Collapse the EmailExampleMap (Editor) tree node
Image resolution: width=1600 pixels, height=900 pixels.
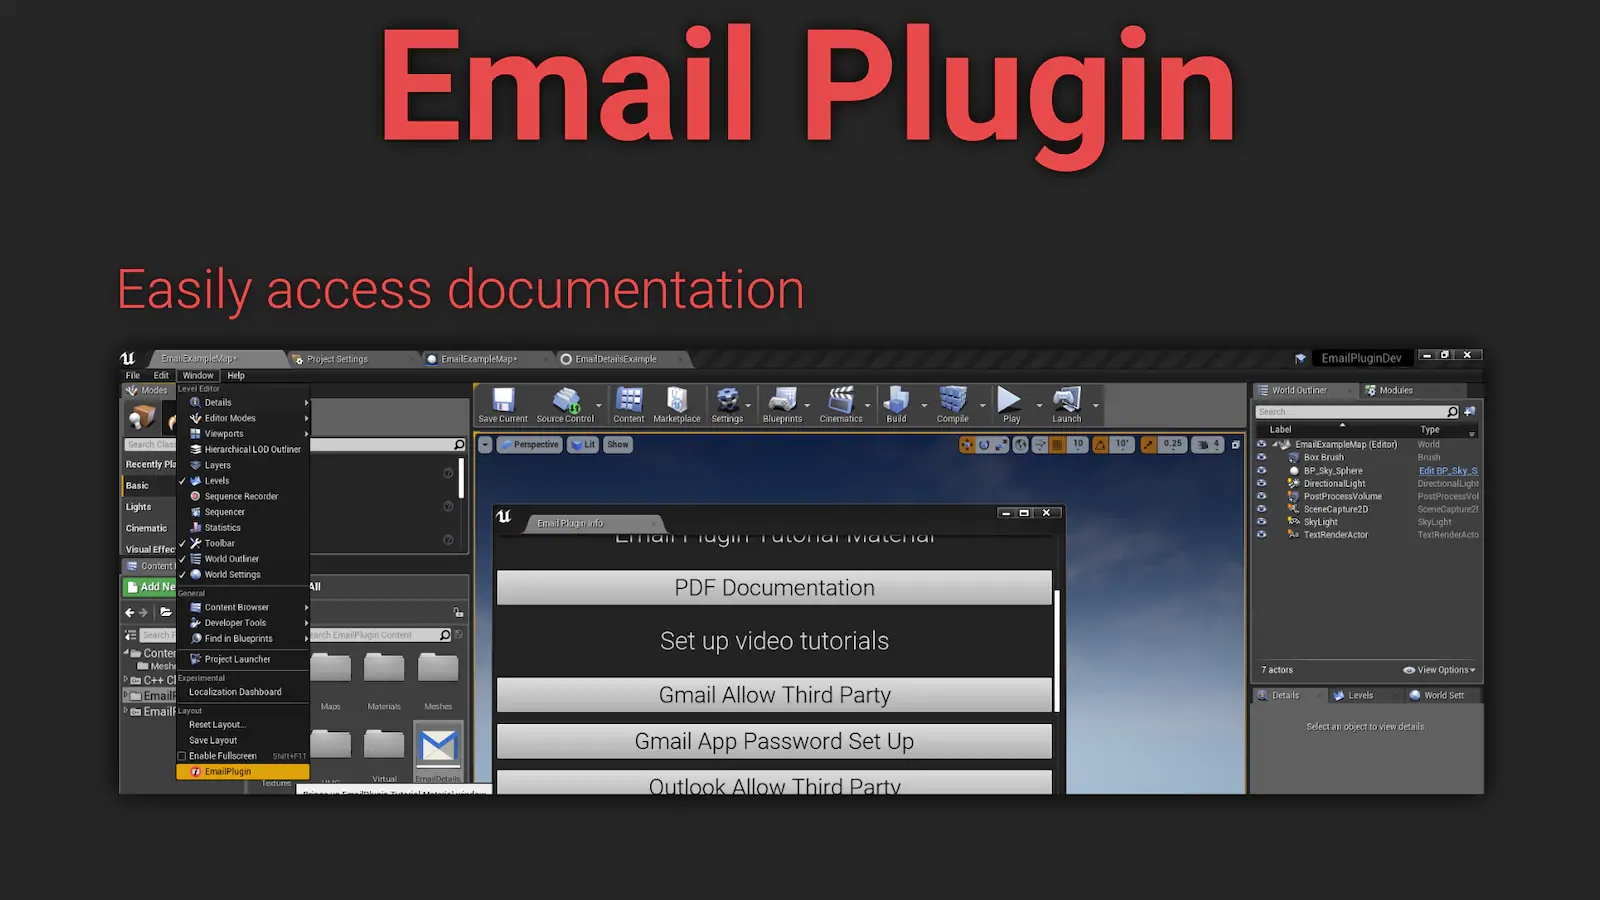[x=1275, y=444]
